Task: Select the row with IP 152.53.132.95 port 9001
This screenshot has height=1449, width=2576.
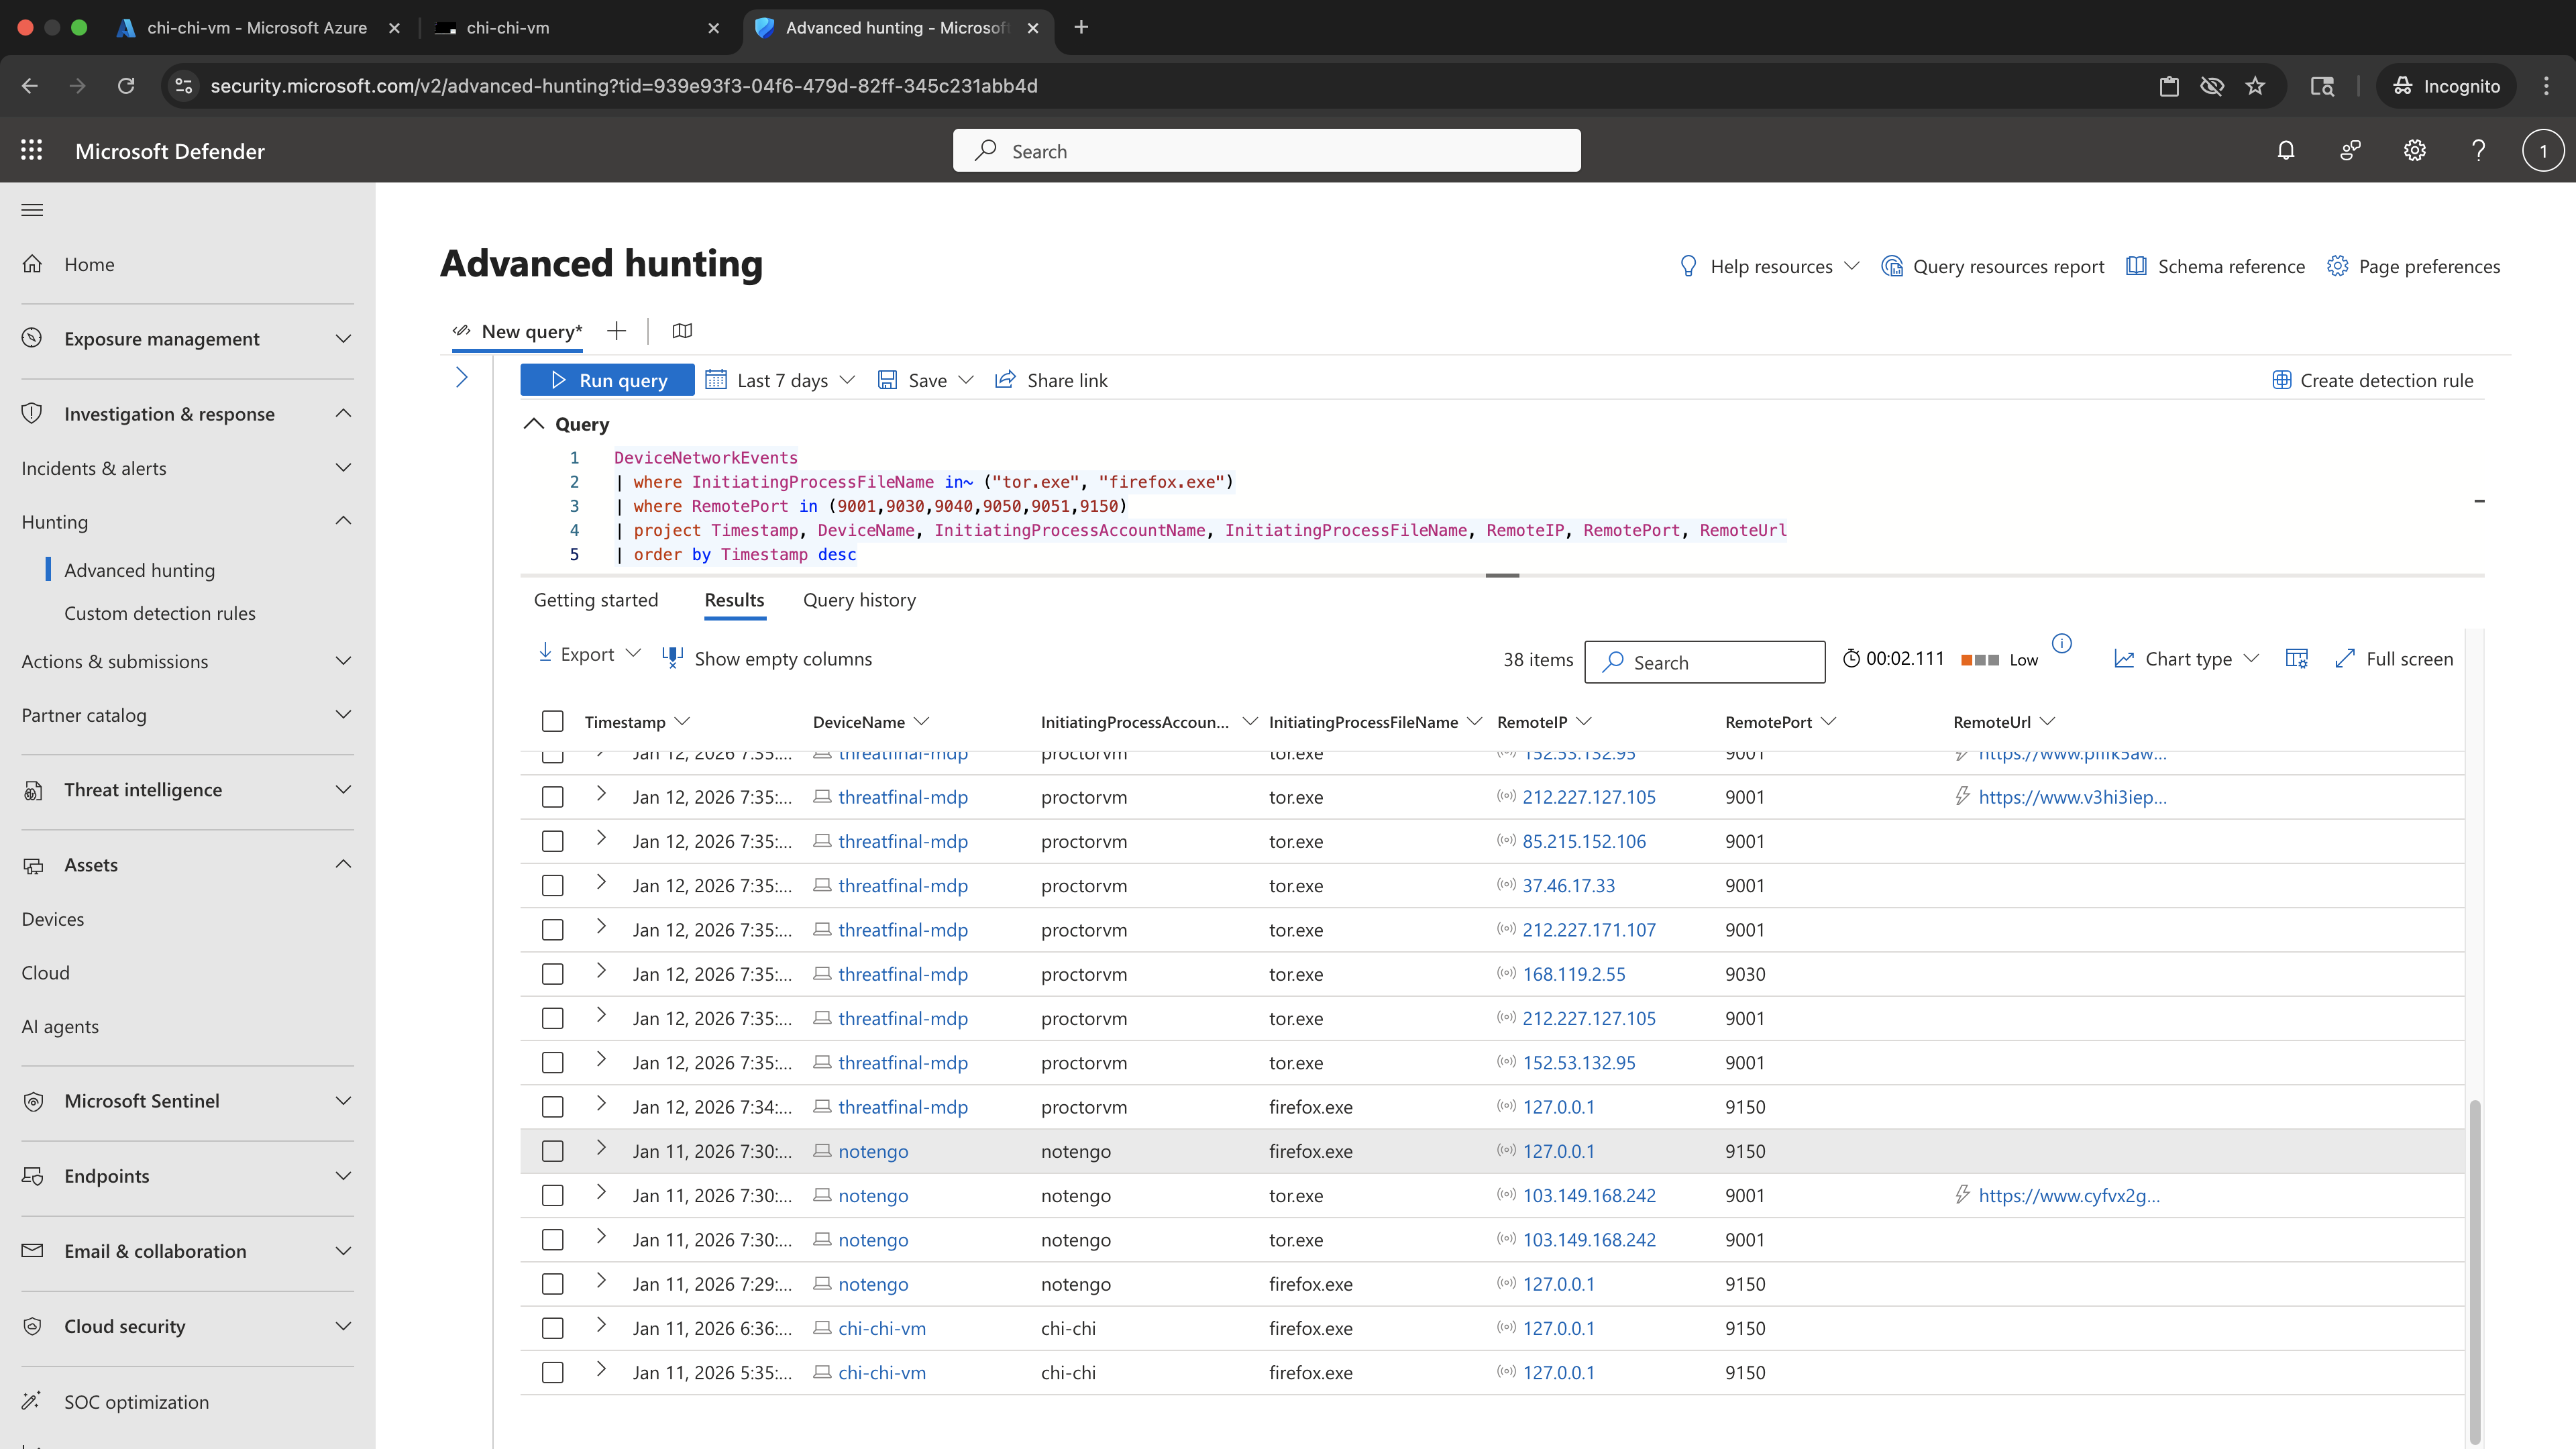Action: click(x=553, y=1062)
